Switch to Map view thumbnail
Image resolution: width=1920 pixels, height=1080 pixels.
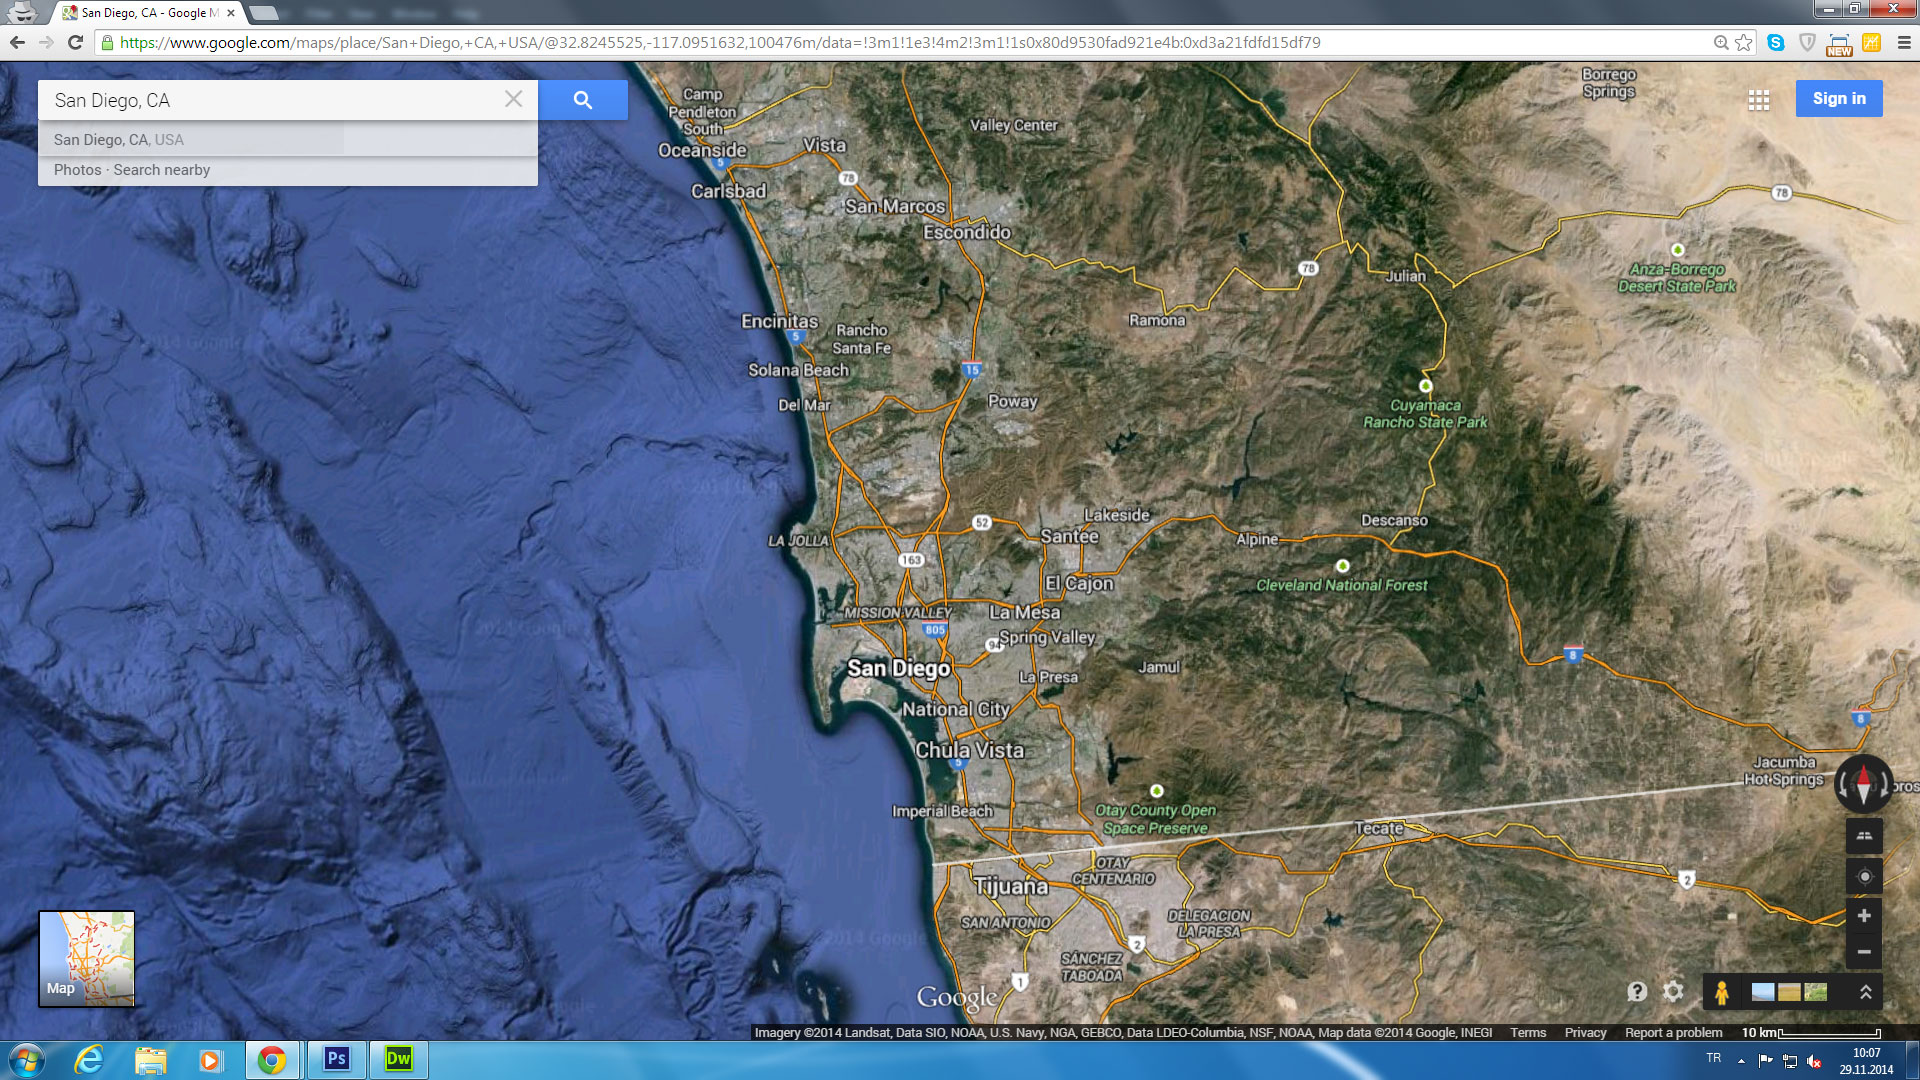coord(86,958)
